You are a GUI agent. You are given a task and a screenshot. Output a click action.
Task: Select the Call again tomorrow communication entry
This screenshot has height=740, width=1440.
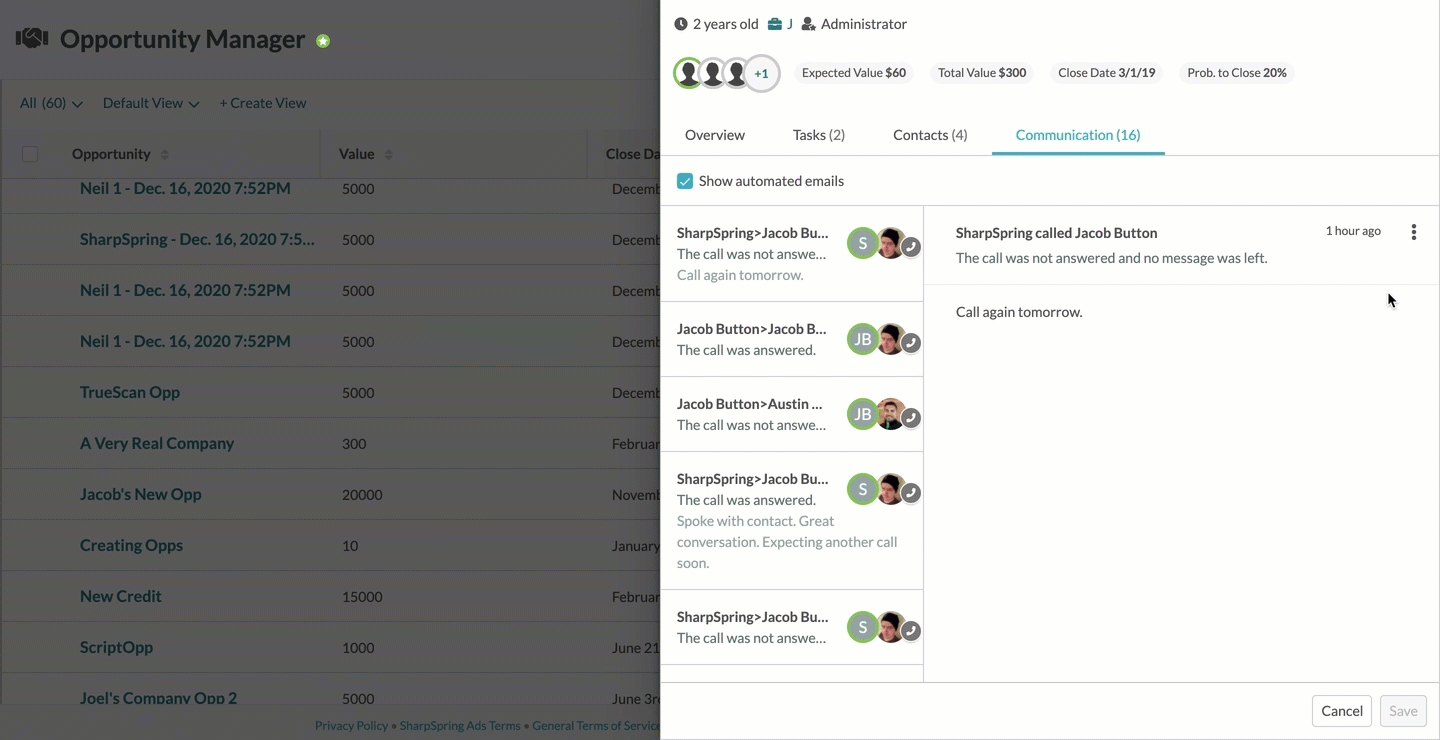(792, 254)
